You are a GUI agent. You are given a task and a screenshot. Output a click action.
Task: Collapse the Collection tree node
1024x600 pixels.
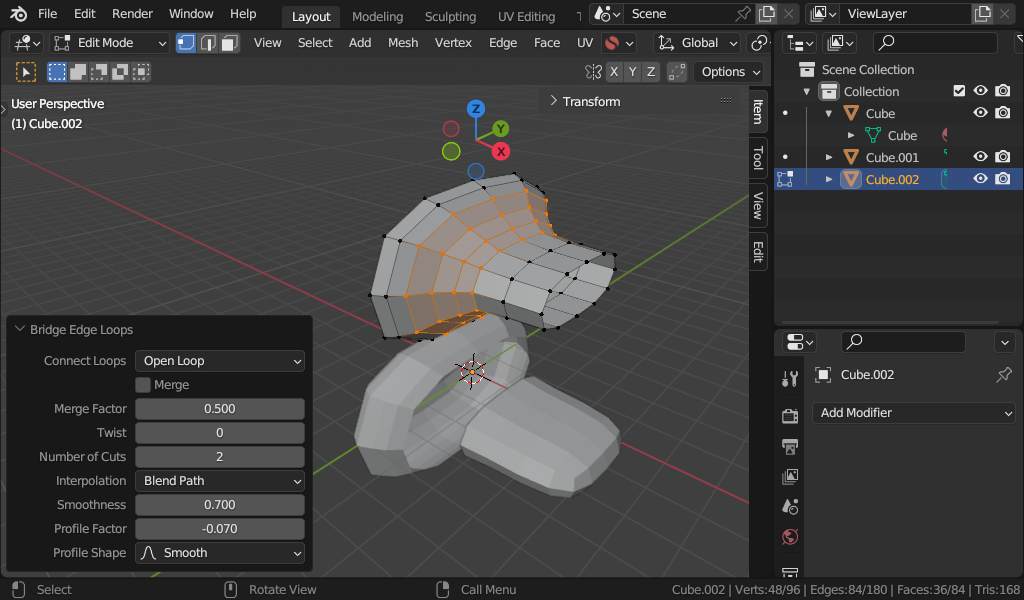807,91
